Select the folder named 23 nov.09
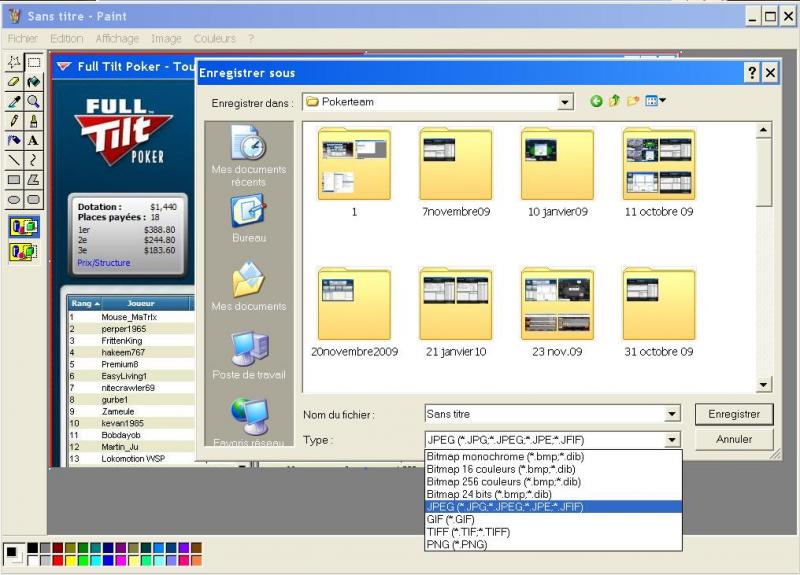 coord(557,312)
